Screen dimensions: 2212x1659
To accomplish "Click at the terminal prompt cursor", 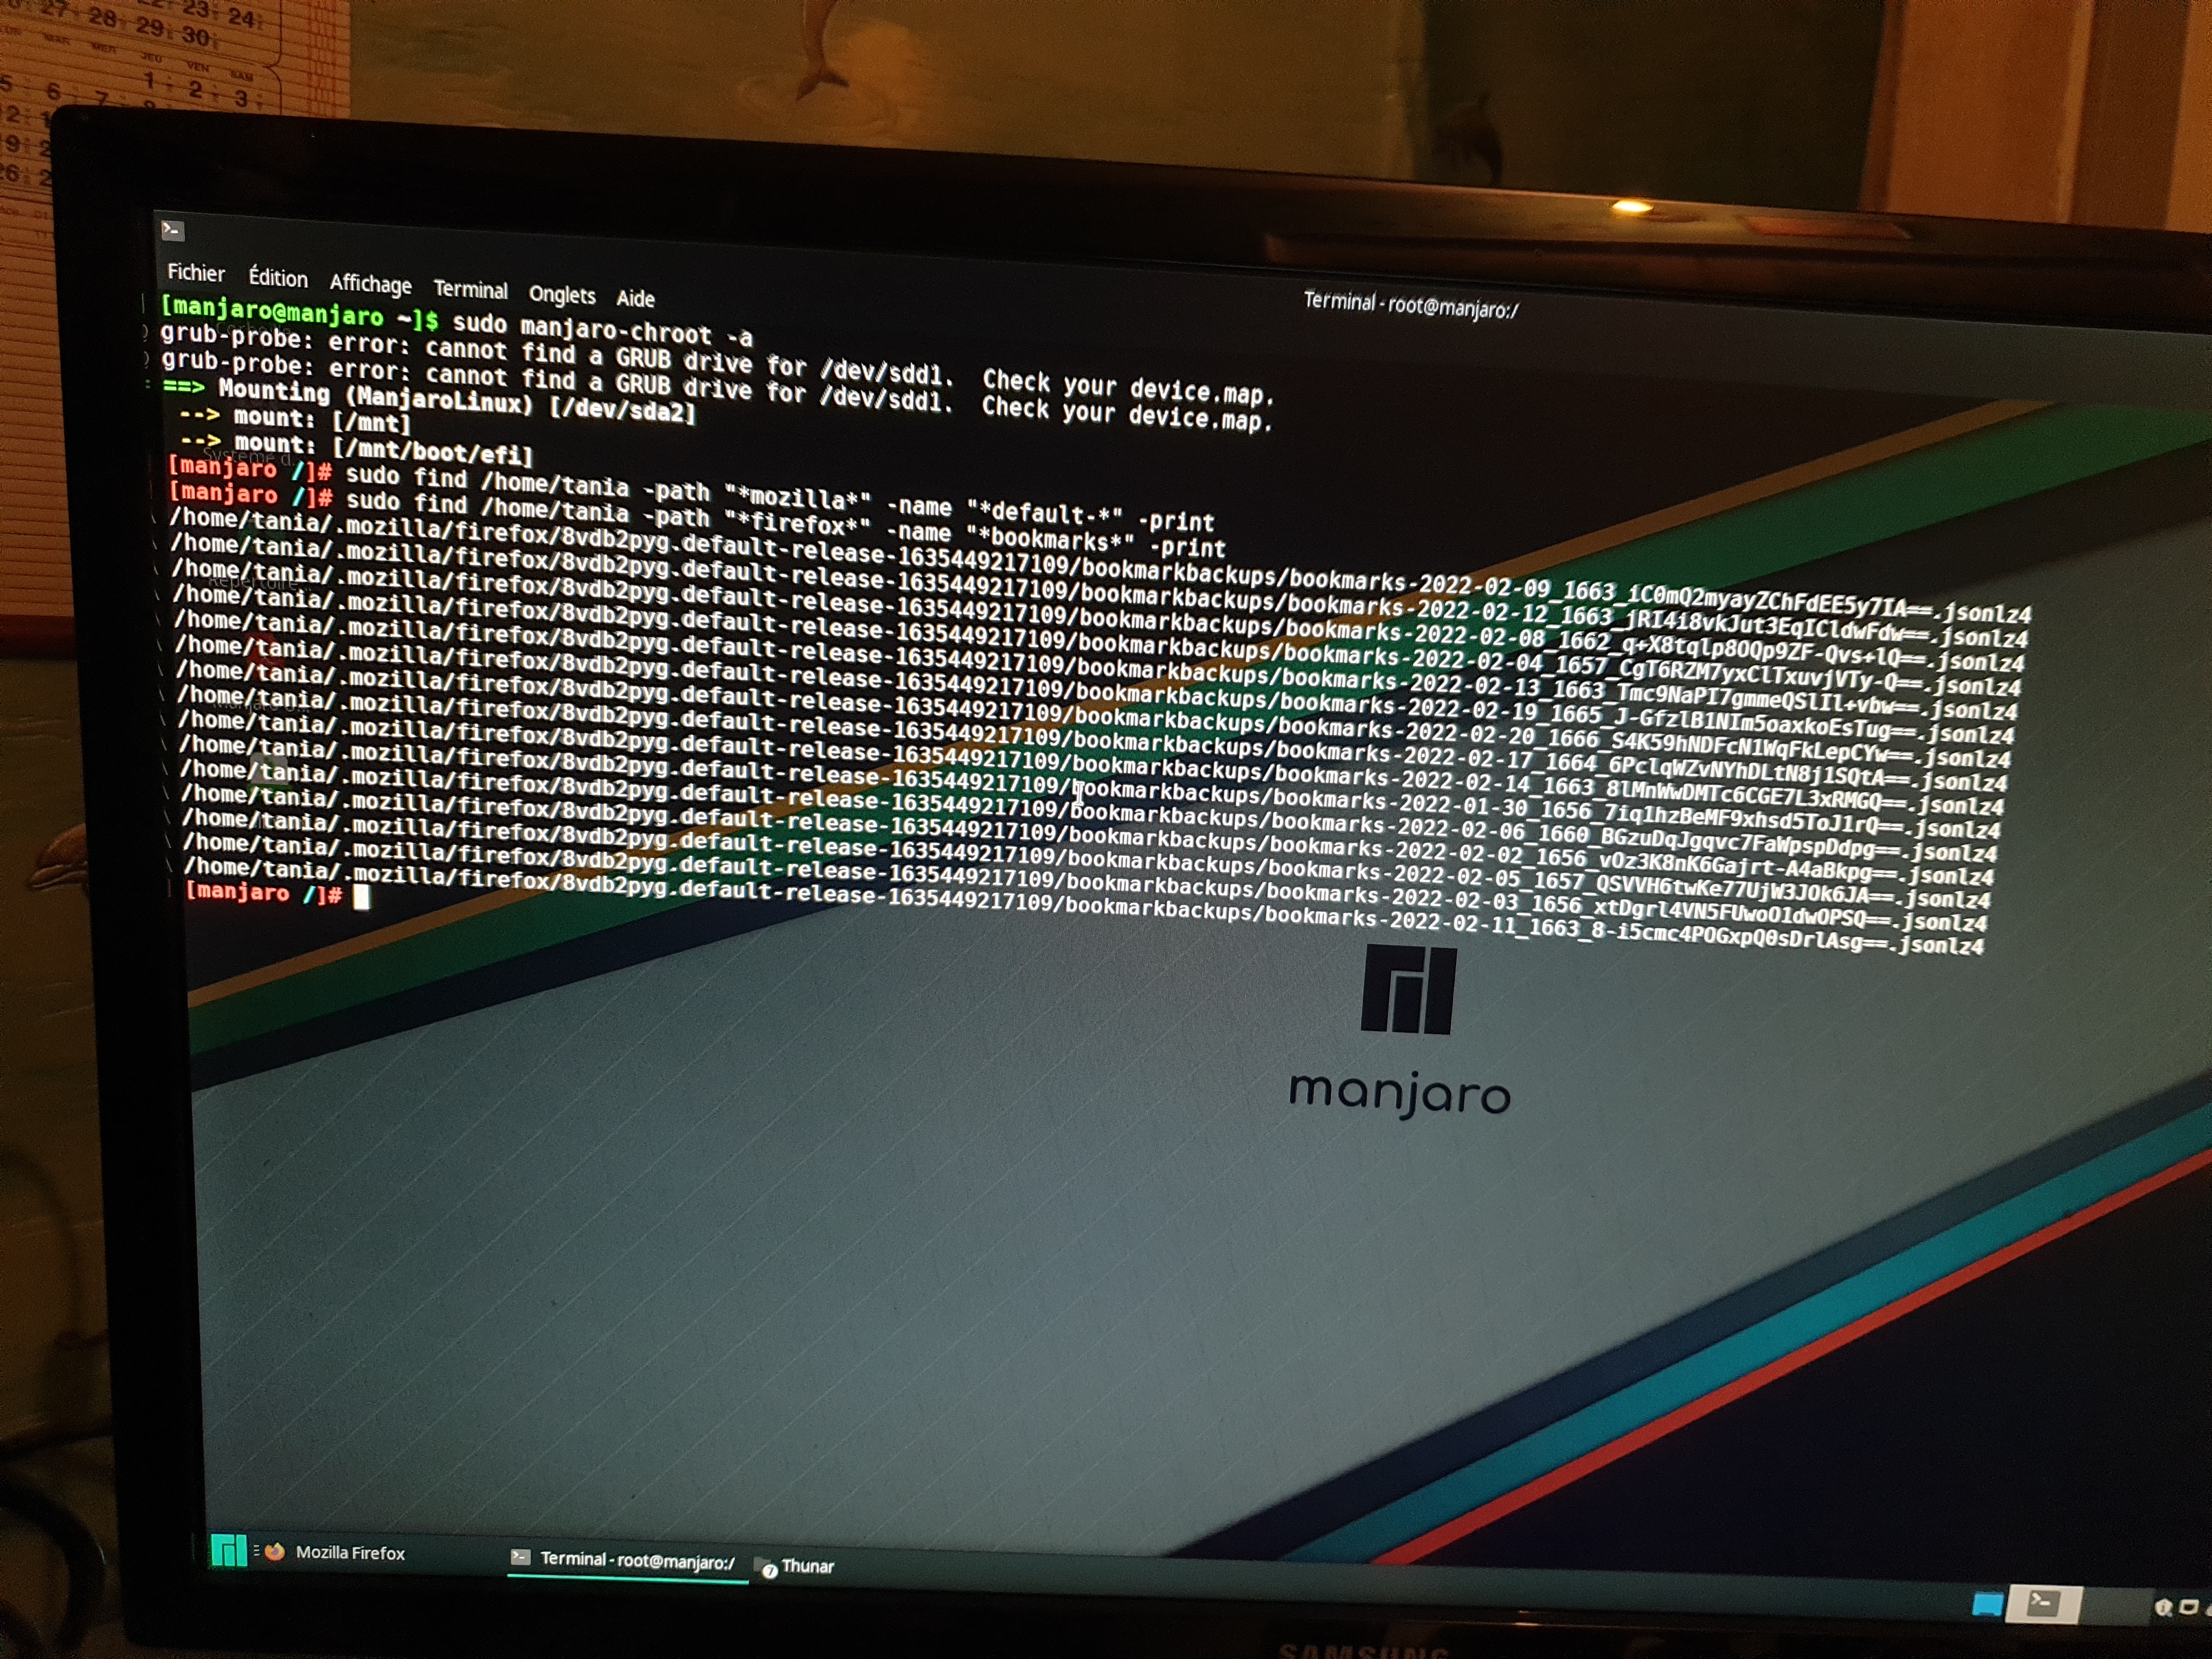I will pyautogui.click(x=361, y=897).
